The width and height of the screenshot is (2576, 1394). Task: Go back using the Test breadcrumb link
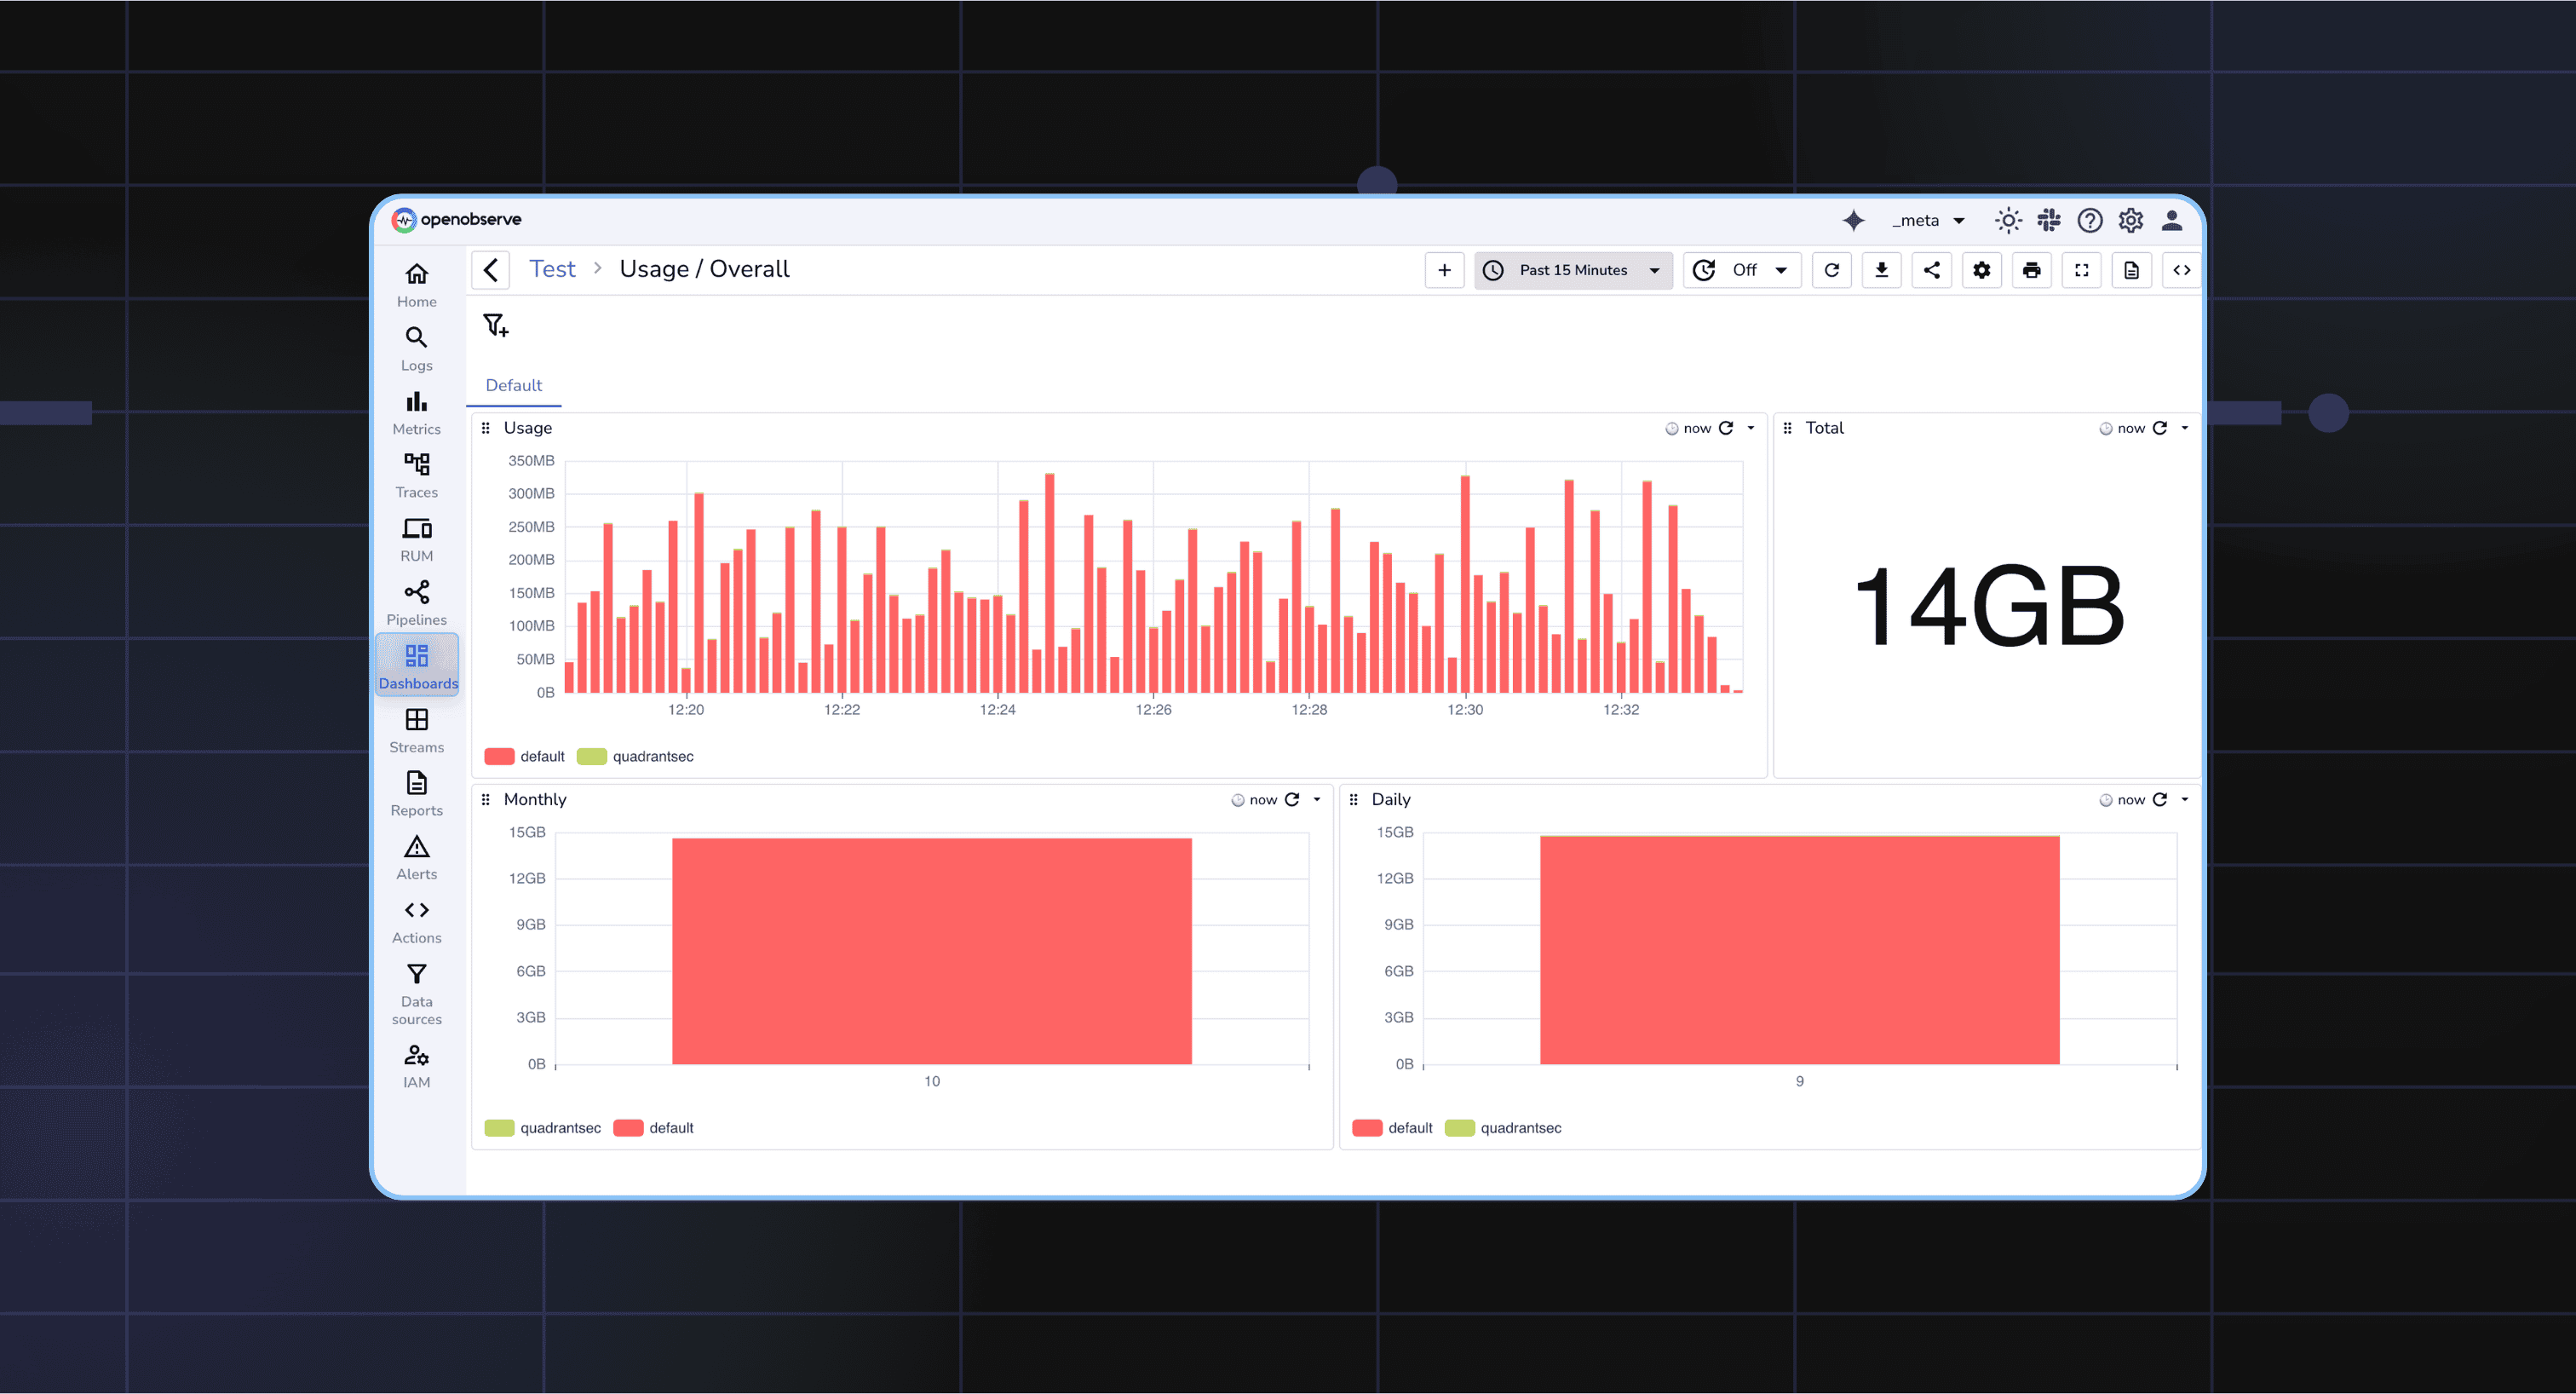(552, 268)
